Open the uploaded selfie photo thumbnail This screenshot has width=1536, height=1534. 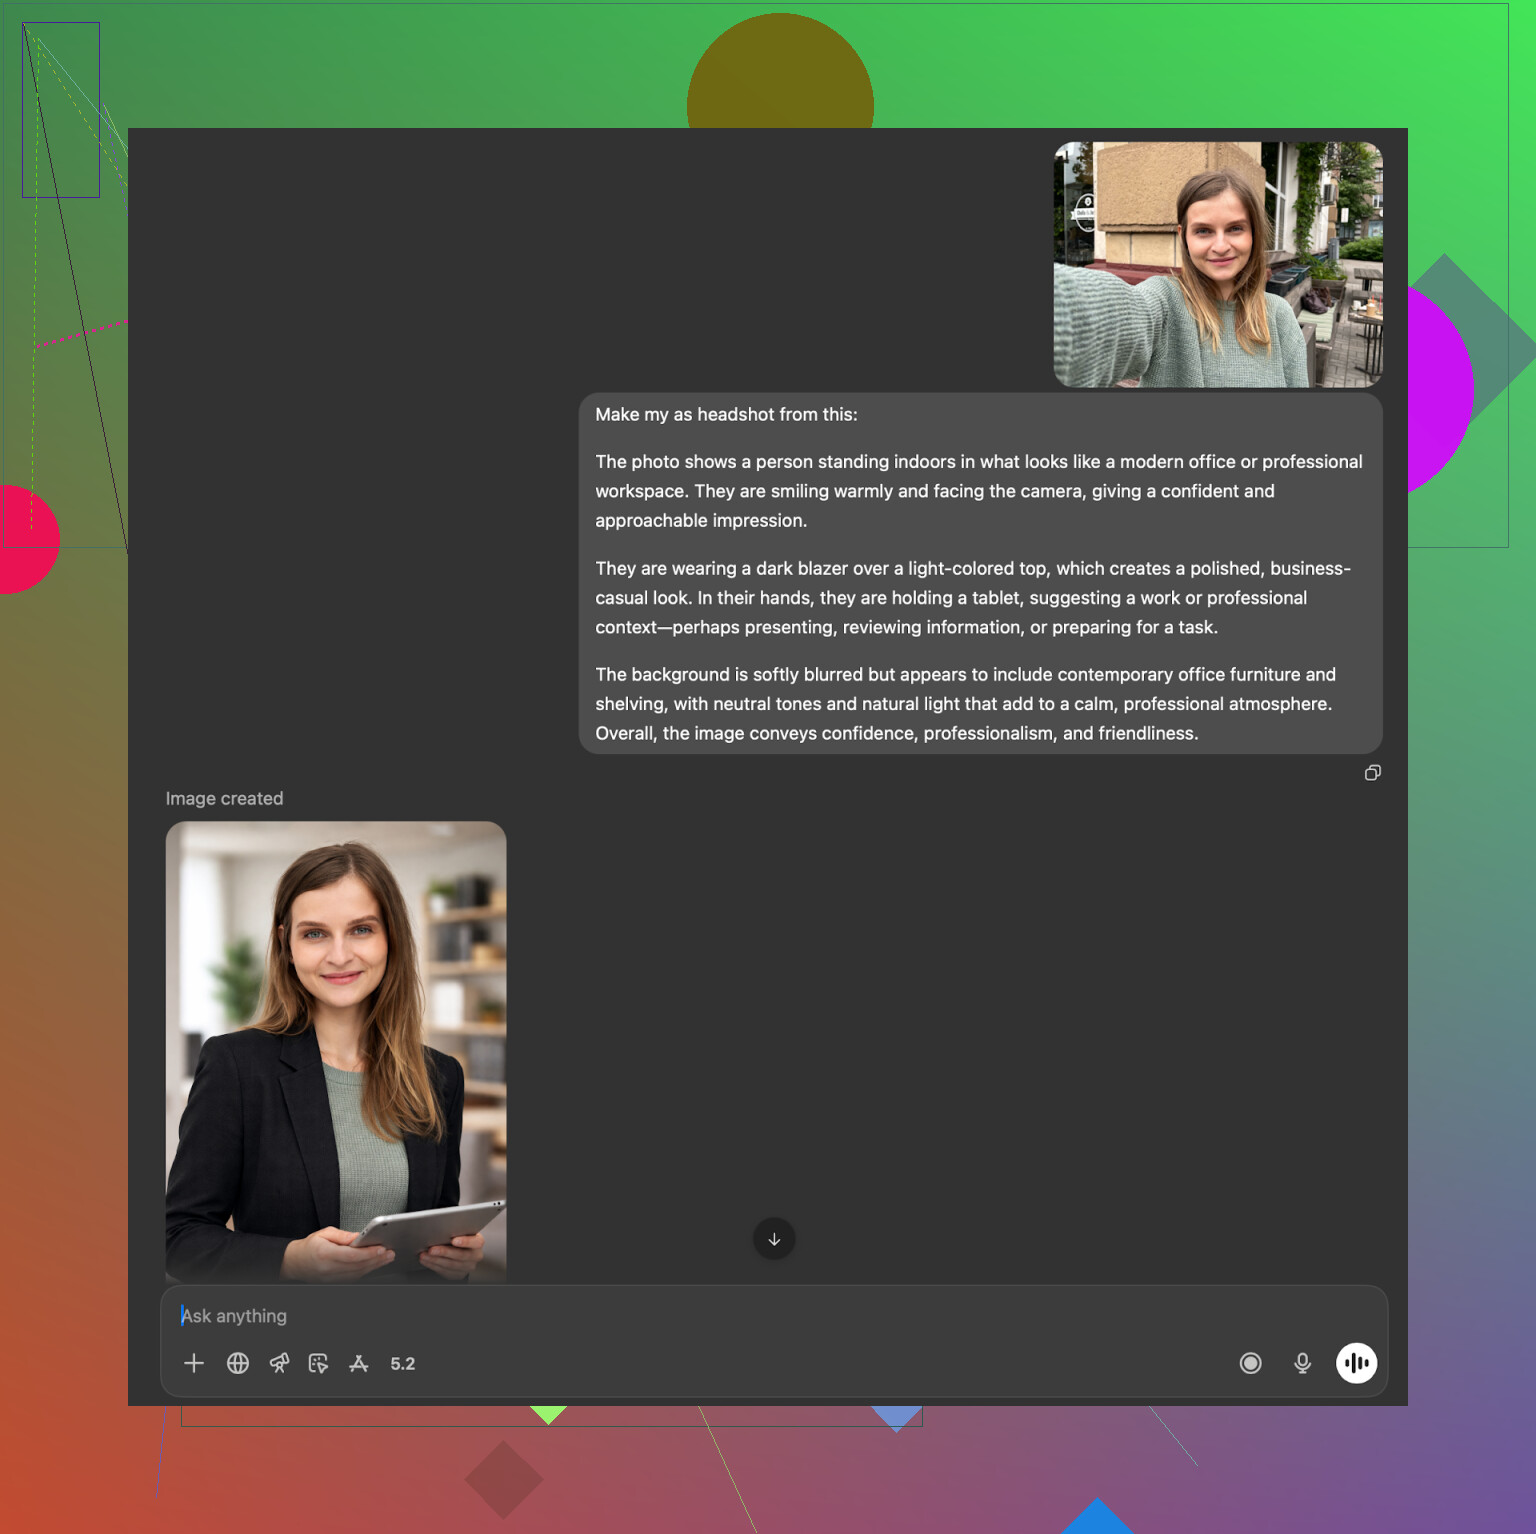pyautogui.click(x=1218, y=264)
